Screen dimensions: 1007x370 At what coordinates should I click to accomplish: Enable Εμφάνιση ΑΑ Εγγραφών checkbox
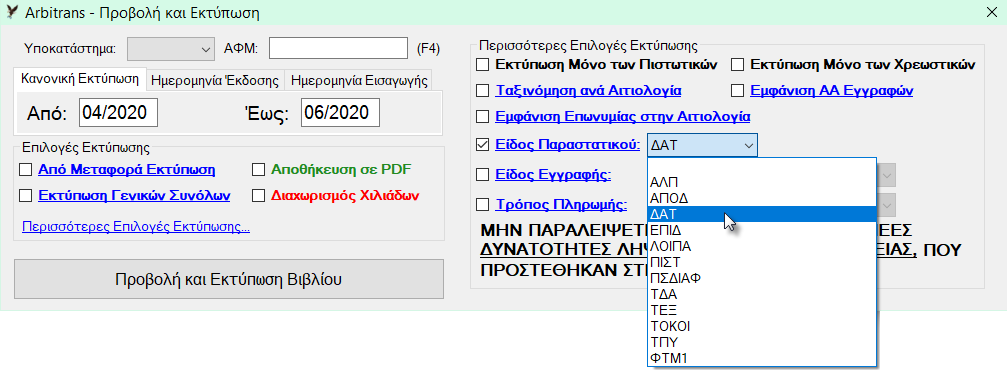pos(738,90)
